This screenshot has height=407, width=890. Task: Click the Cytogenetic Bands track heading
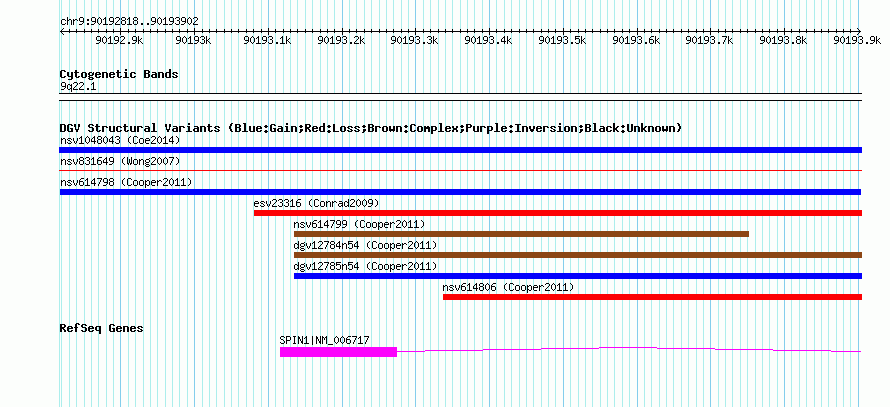(119, 74)
